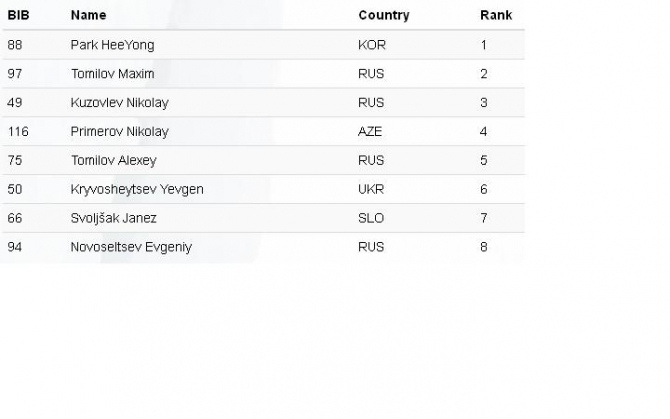The image size is (670, 419).
Task: Click the Name column header
Action: coord(88,16)
